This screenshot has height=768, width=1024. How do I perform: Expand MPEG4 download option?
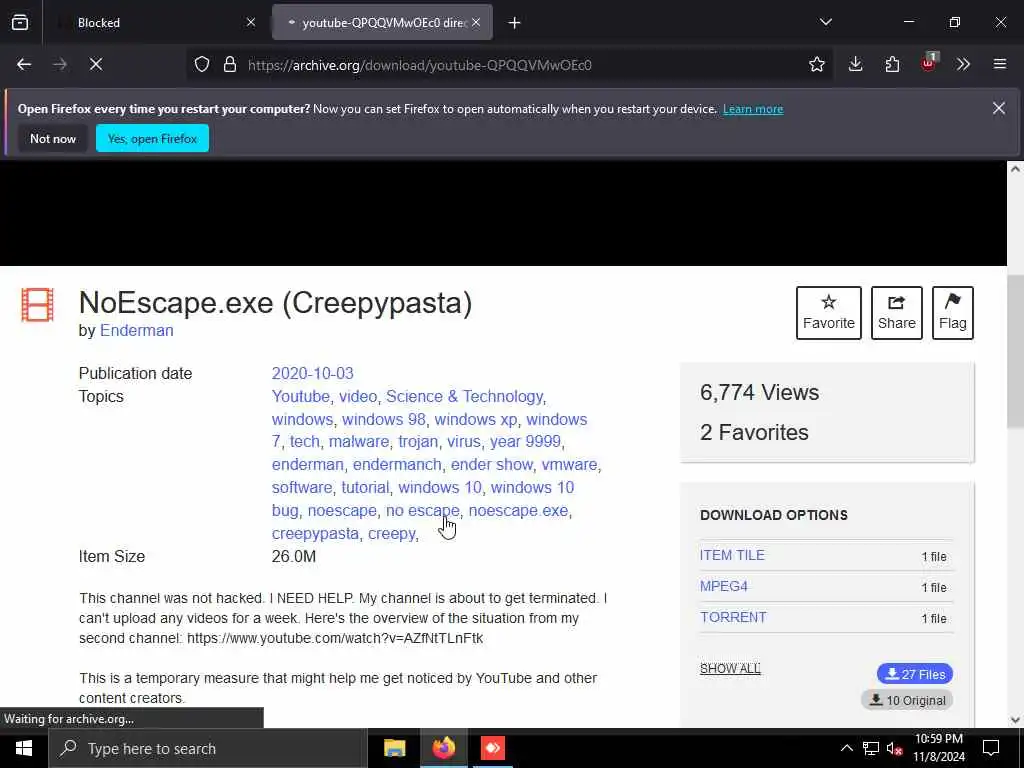pos(724,586)
